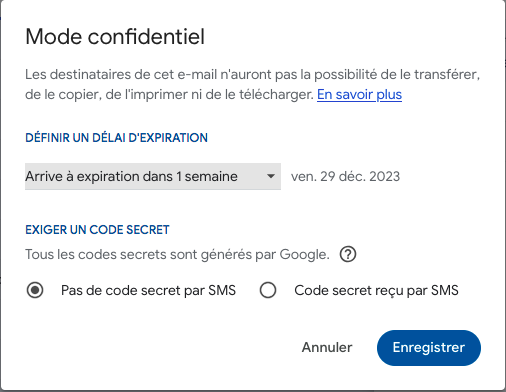This screenshot has height=392, width=506.
Task: Click the text 'Tous les codes secrets sont générés'
Action: 139,255
